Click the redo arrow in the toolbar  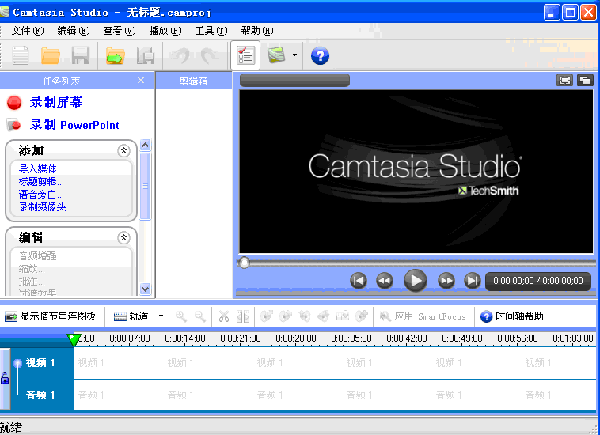click(209, 56)
